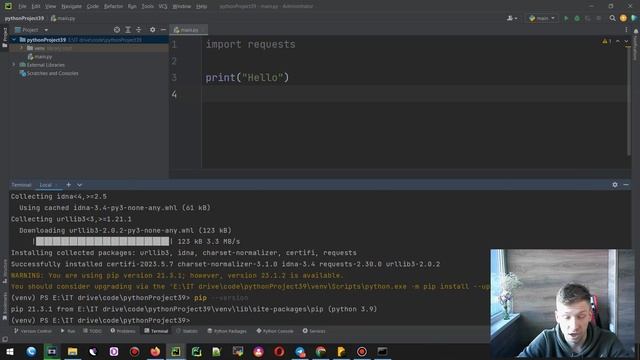Hide the Terminal tool window
This screenshot has height=360, width=640.
626,185
